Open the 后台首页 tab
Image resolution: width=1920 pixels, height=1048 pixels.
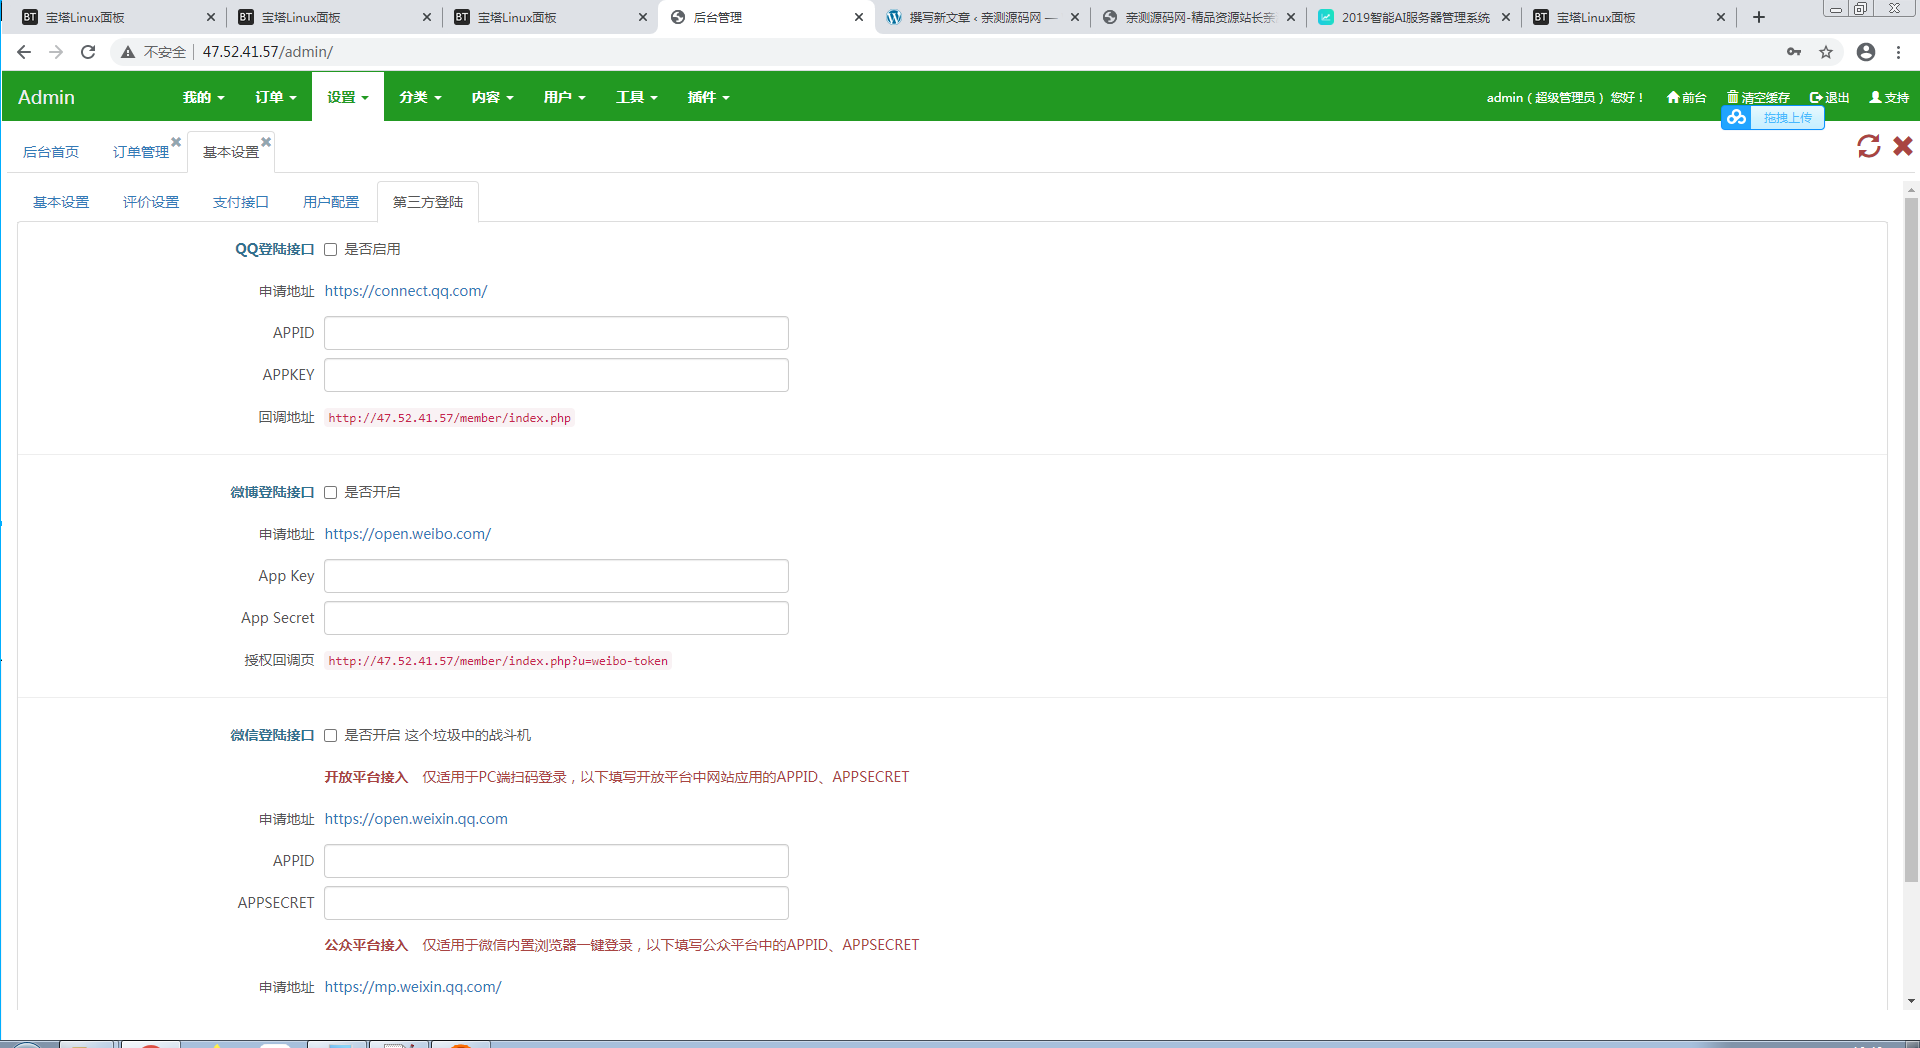(51, 152)
